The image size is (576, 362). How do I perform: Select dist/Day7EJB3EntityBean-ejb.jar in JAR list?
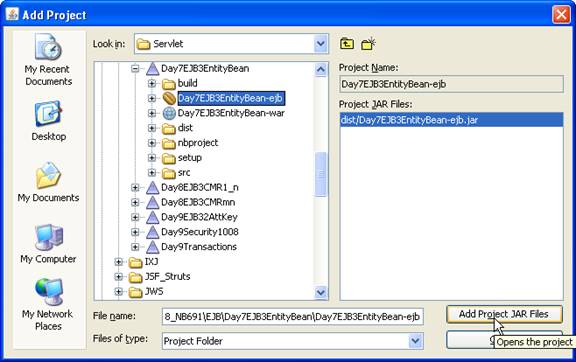point(451,120)
